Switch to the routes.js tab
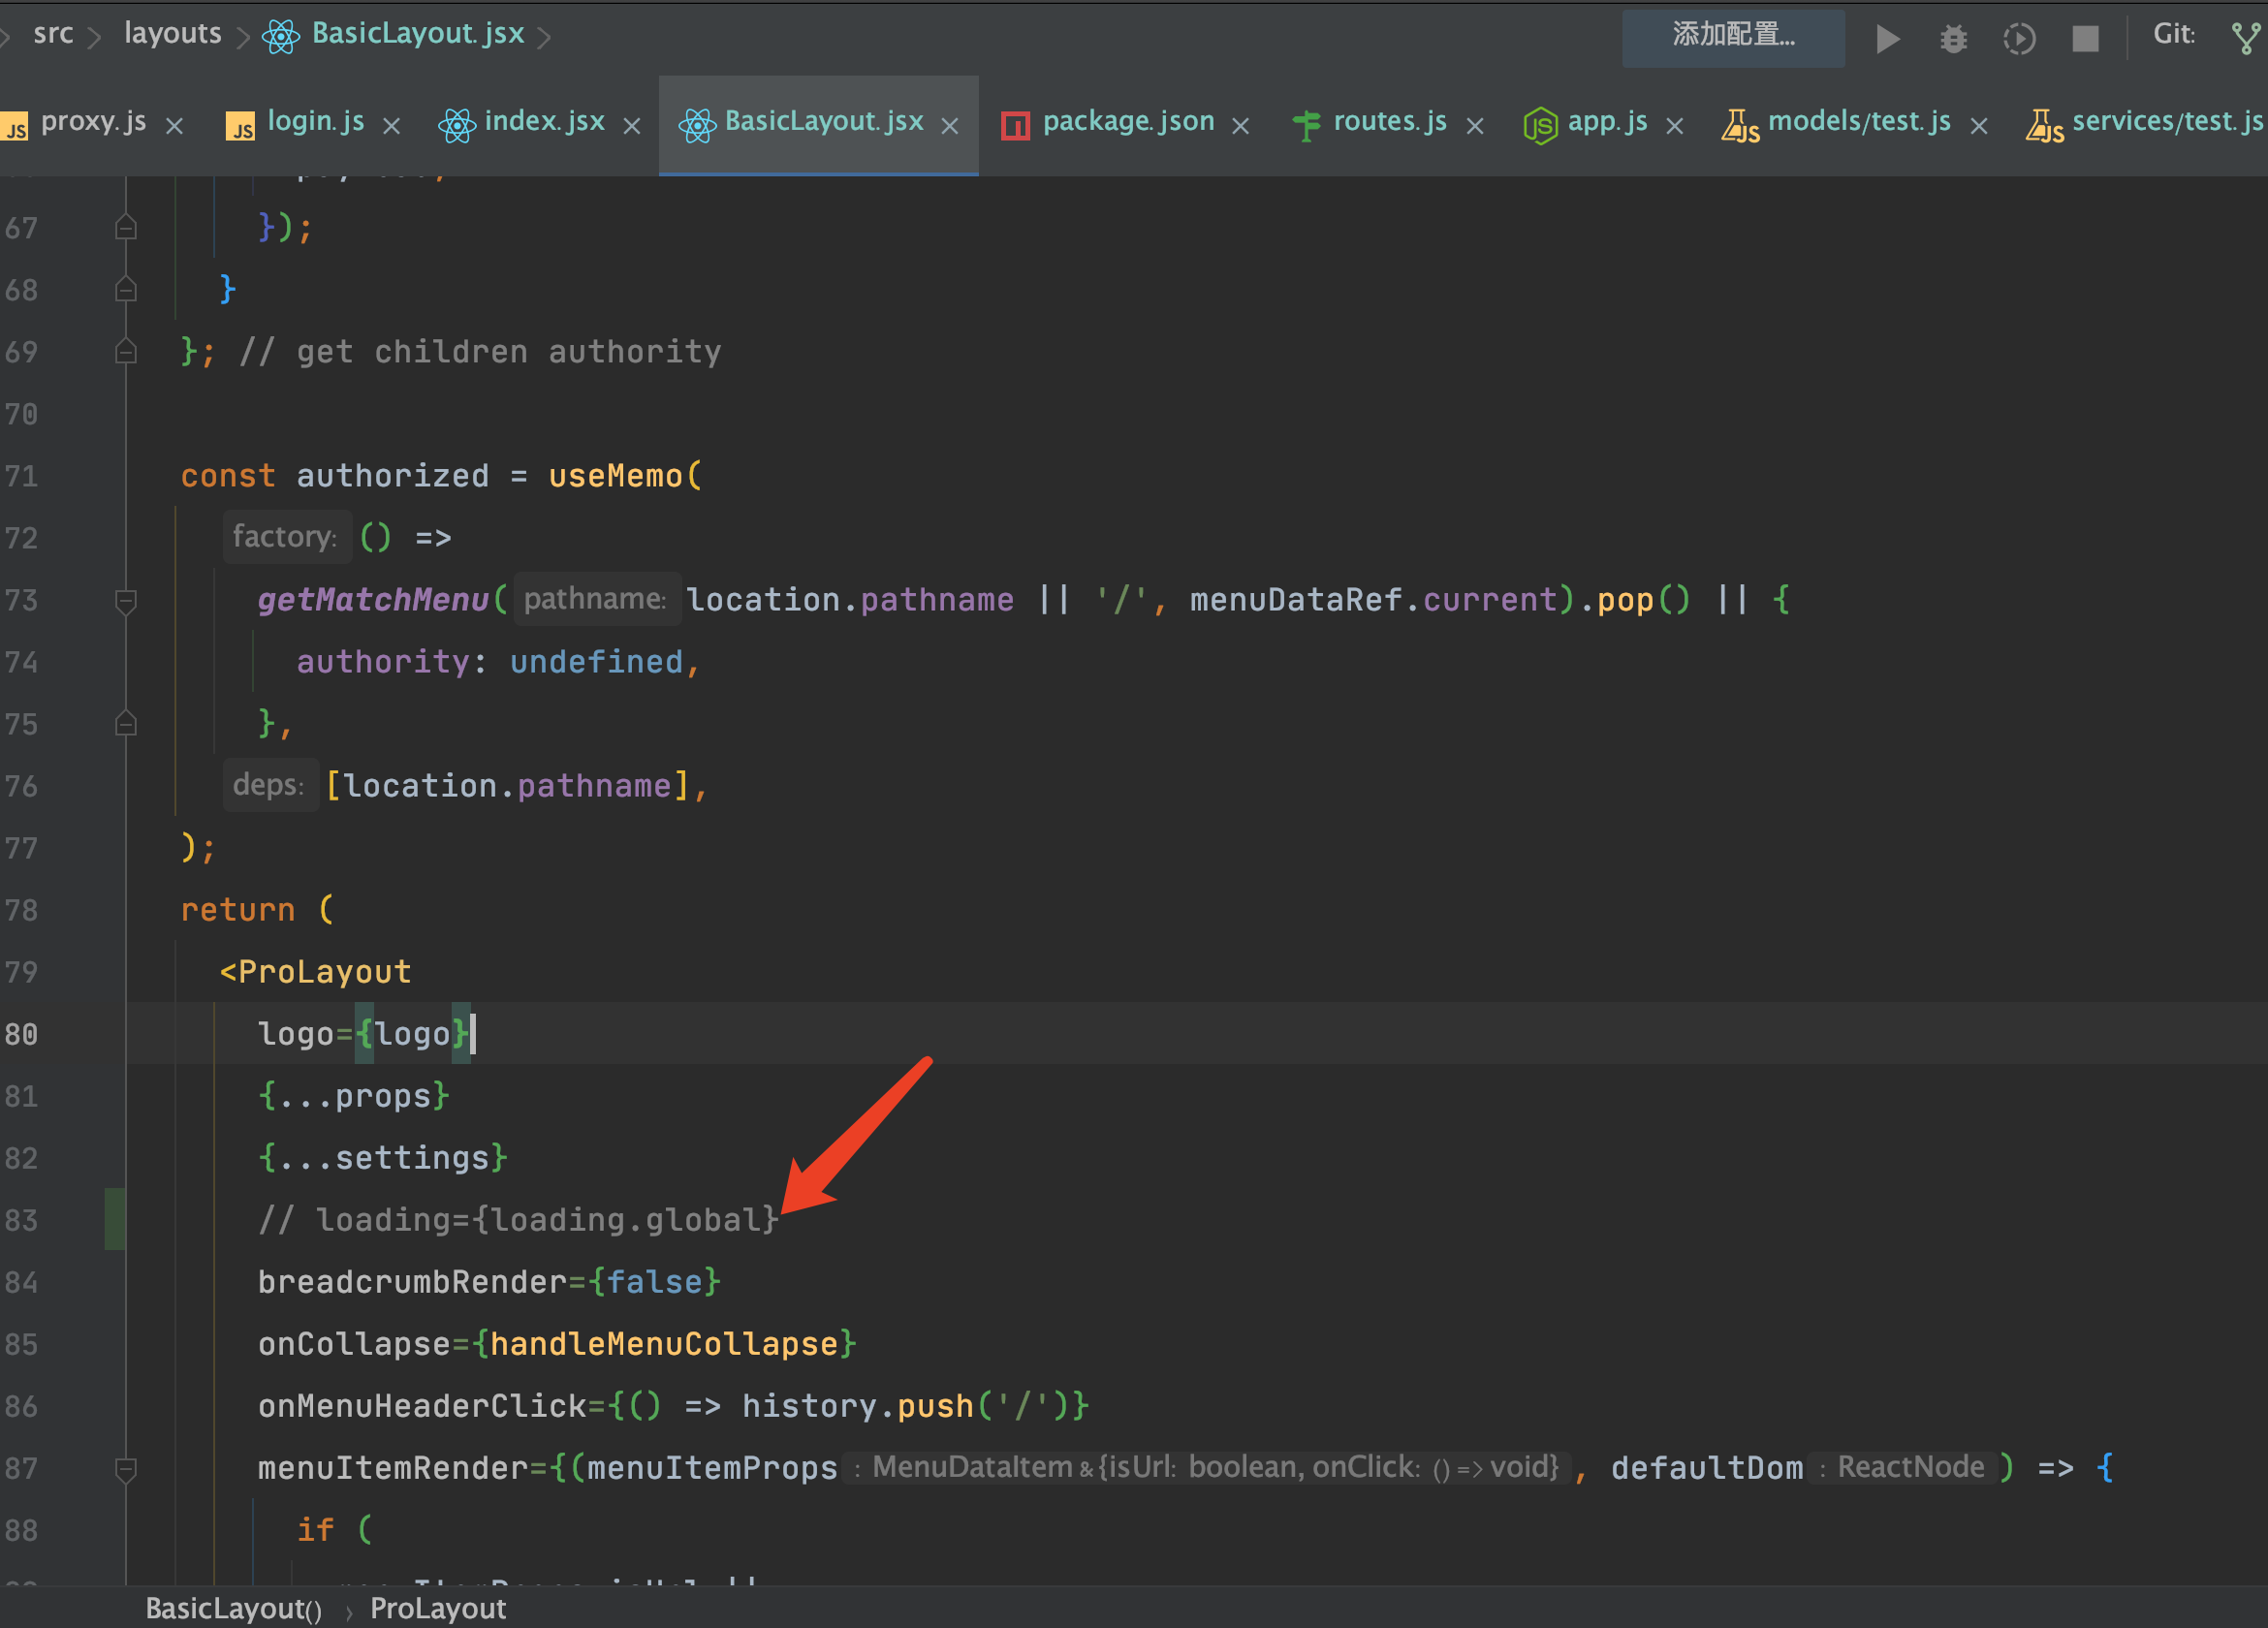This screenshot has height=1628, width=2268. (x=1389, y=122)
